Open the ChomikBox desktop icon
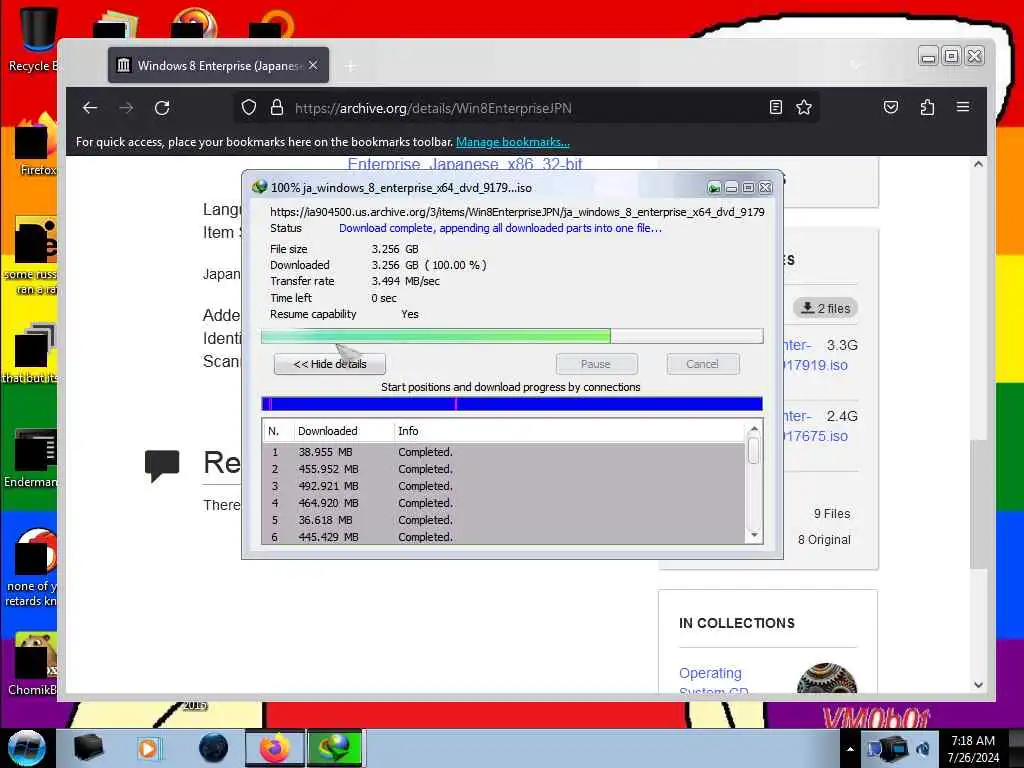Image resolution: width=1024 pixels, height=768 pixels. tap(33, 664)
